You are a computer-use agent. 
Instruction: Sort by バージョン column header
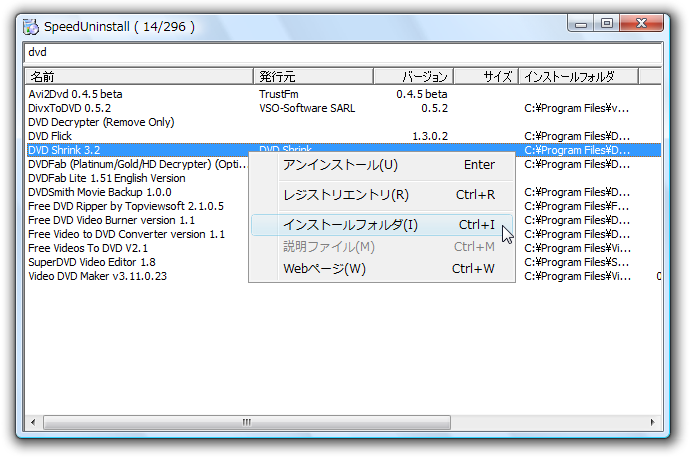pyautogui.click(x=413, y=77)
